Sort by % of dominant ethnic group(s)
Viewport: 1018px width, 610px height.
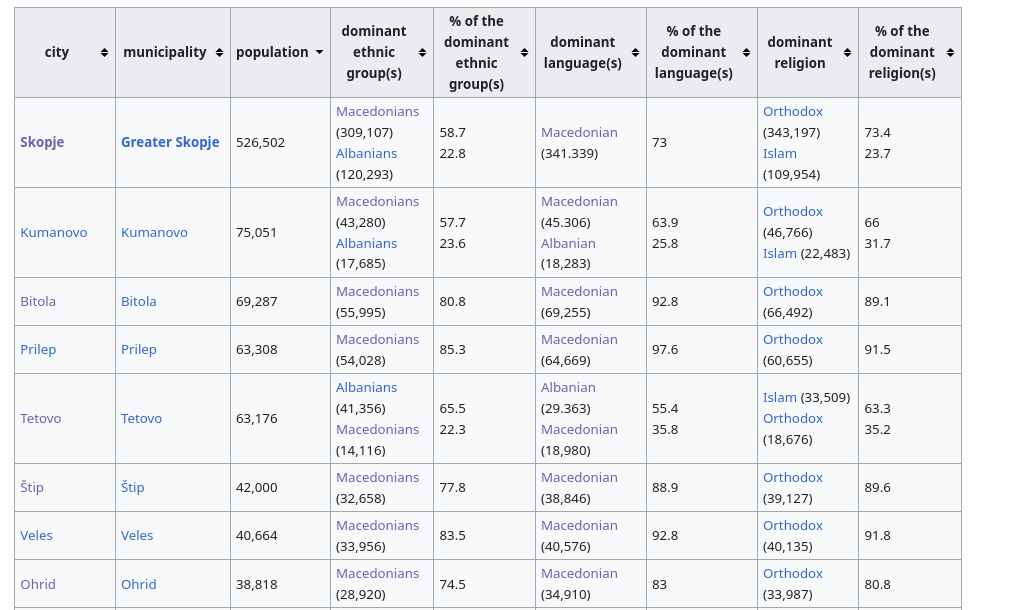pos(525,53)
